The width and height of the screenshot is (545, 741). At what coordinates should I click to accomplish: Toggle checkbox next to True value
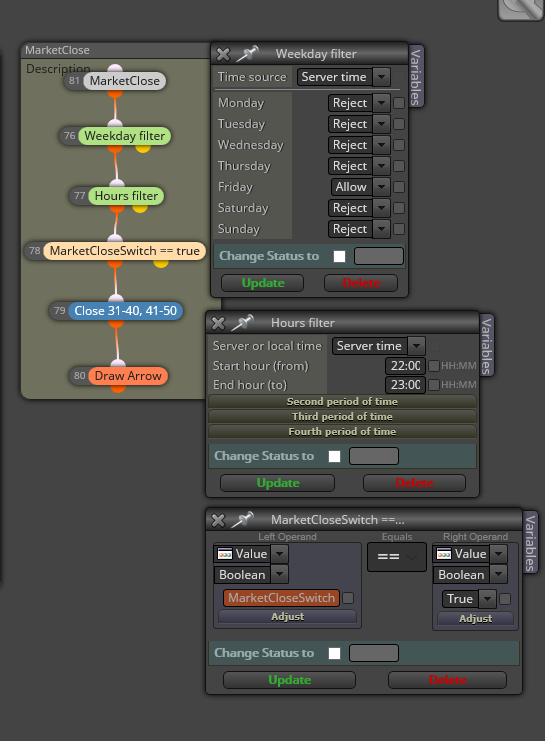pos(505,599)
